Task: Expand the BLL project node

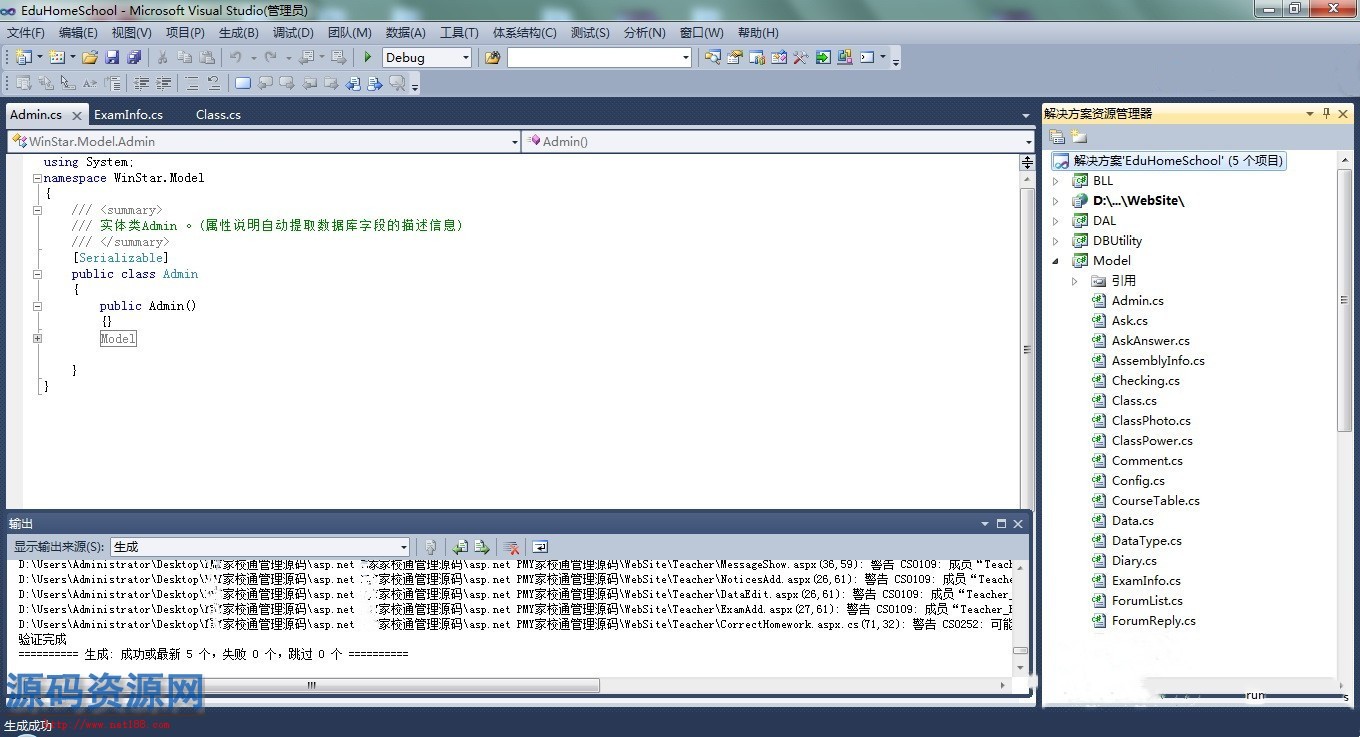Action: [1055, 181]
